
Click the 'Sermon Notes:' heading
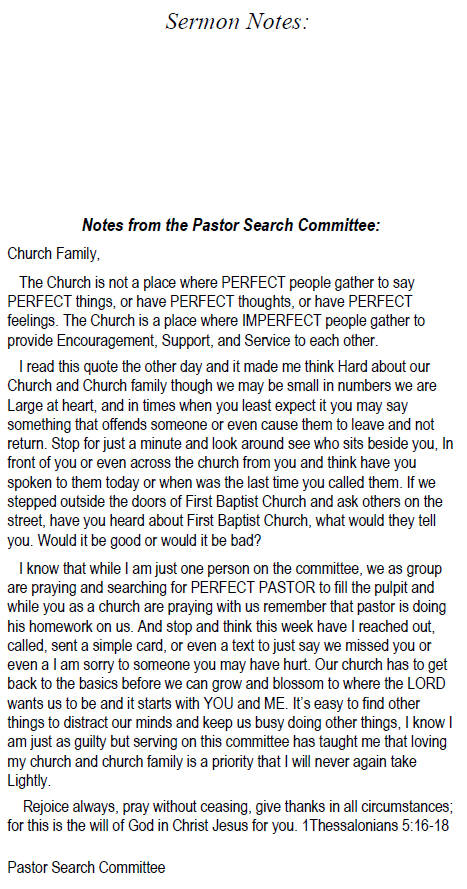click(237, 22)
